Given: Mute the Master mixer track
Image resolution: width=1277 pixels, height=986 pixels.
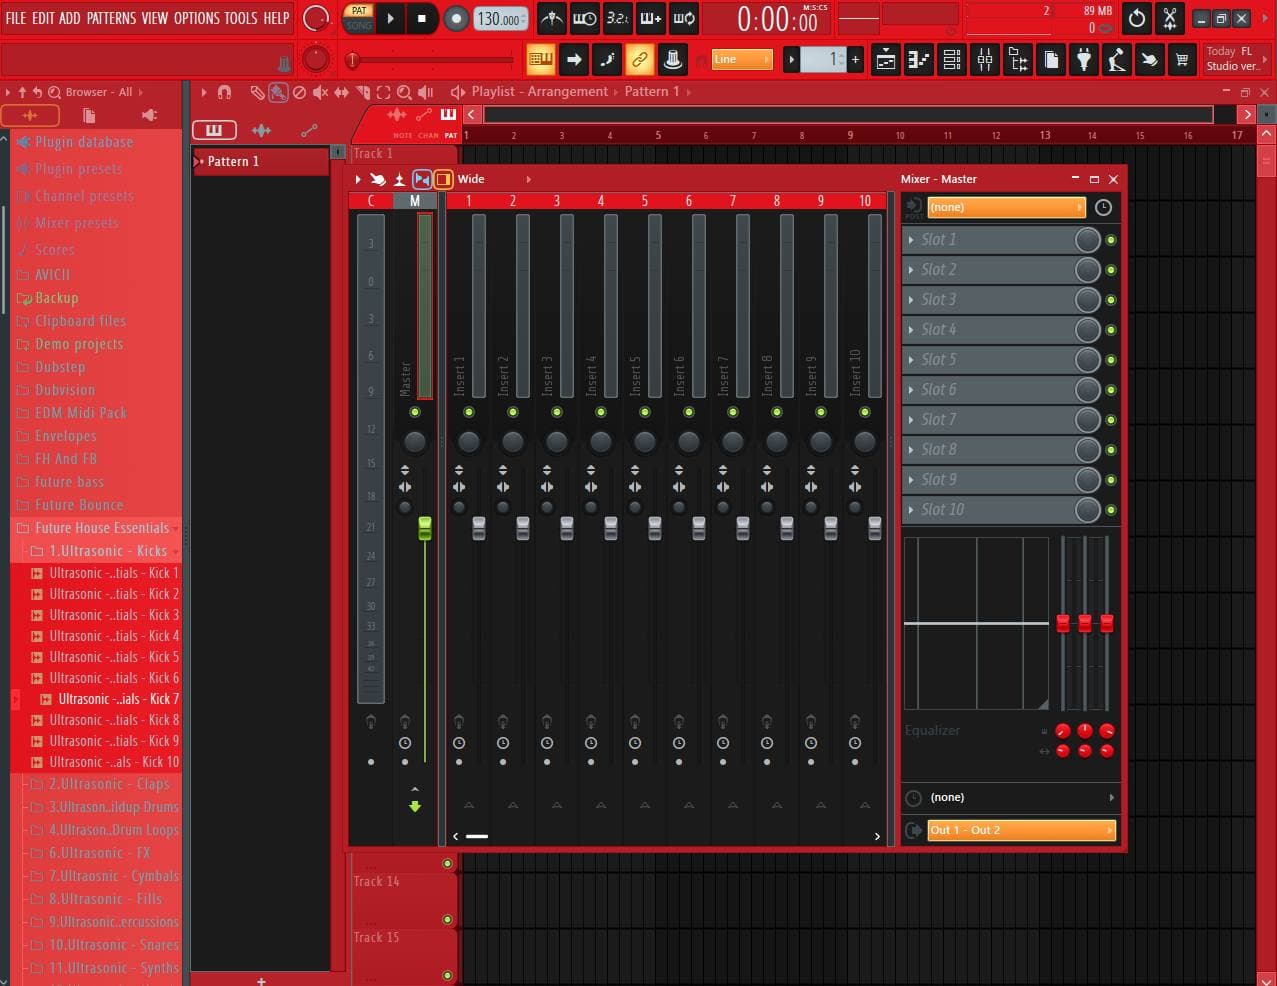Looking at the screenshot, I should pyautogui.click(x=415, y=412).
